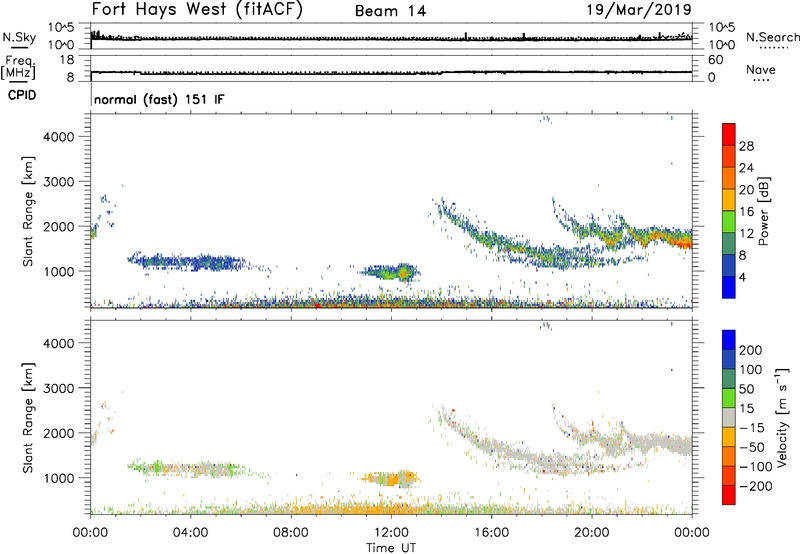Click the noise frequency trace in the Freq panel
This screenshot has width=800, height=554.
391,72
